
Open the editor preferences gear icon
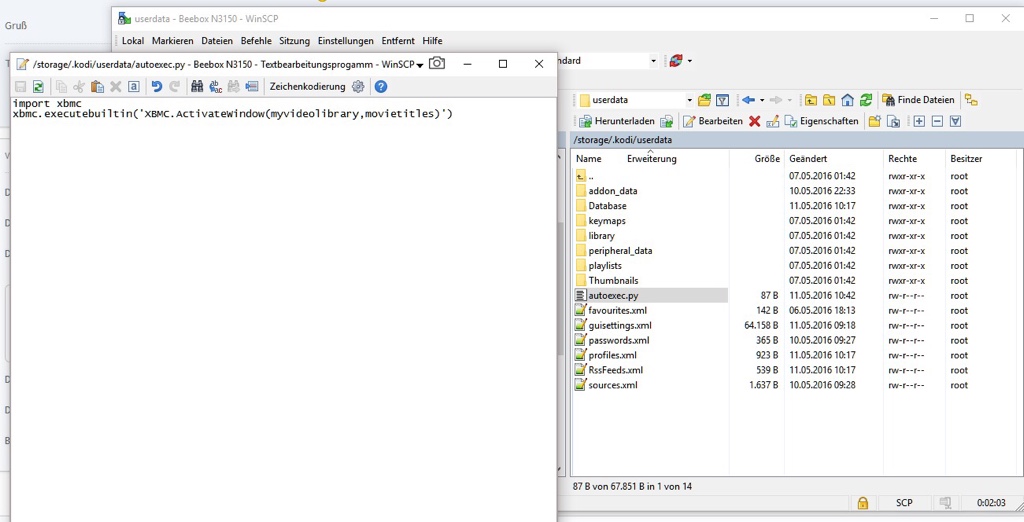pos(358,86)
